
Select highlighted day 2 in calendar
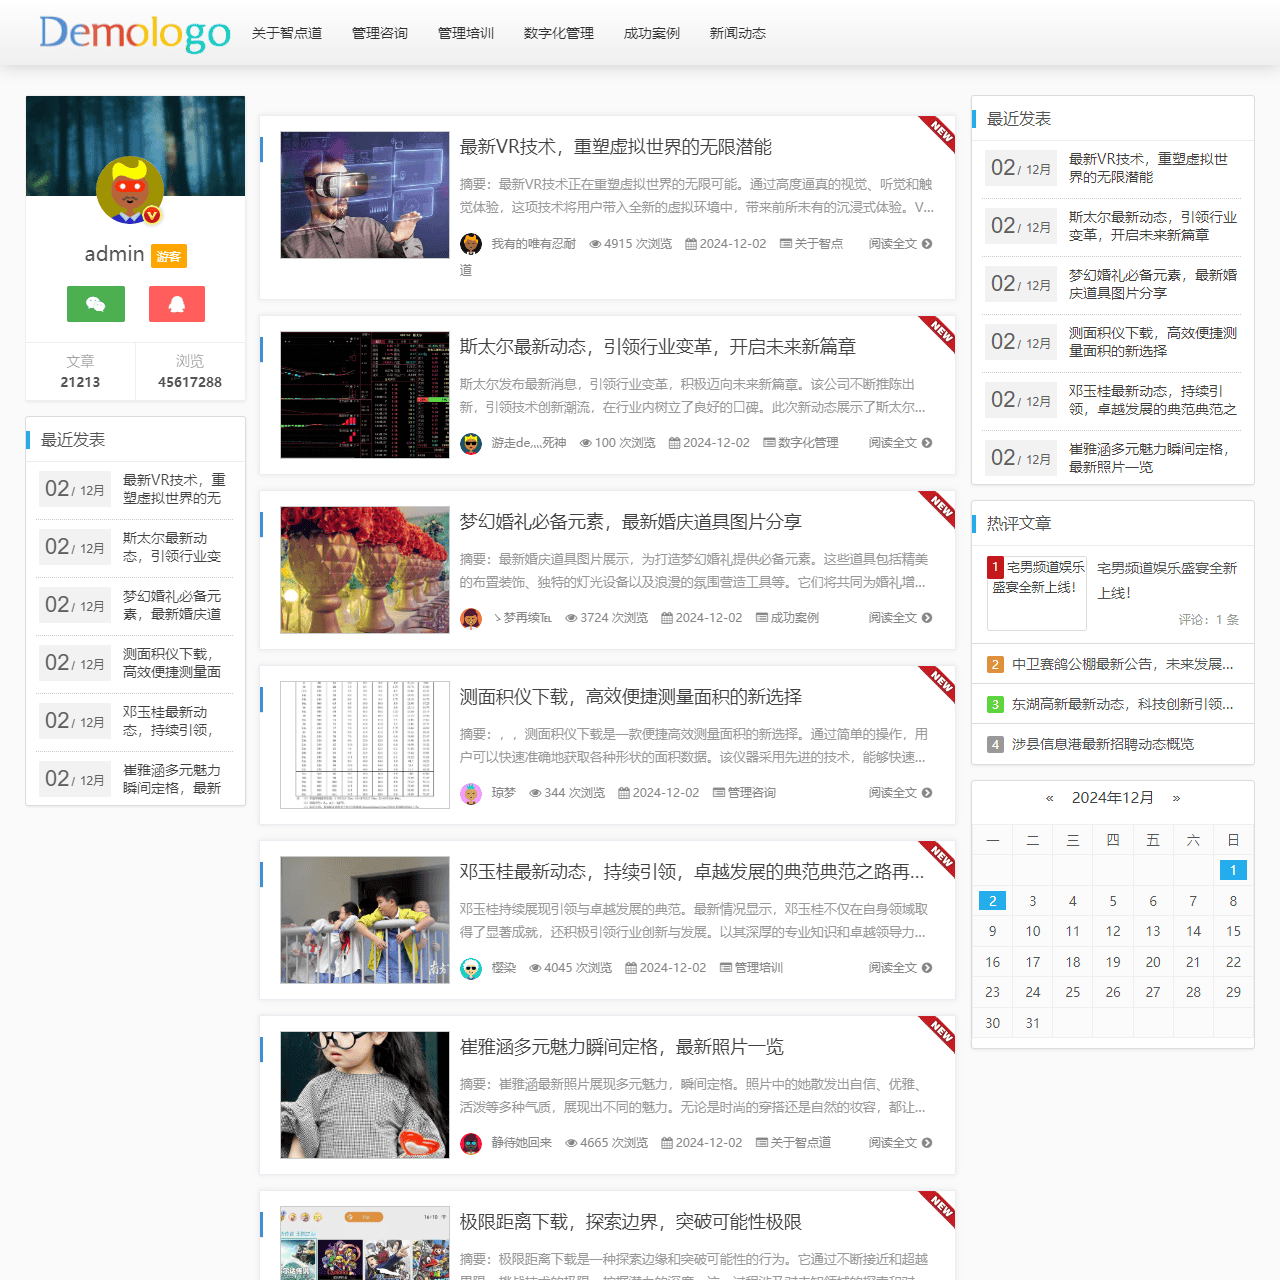[992, 901]
